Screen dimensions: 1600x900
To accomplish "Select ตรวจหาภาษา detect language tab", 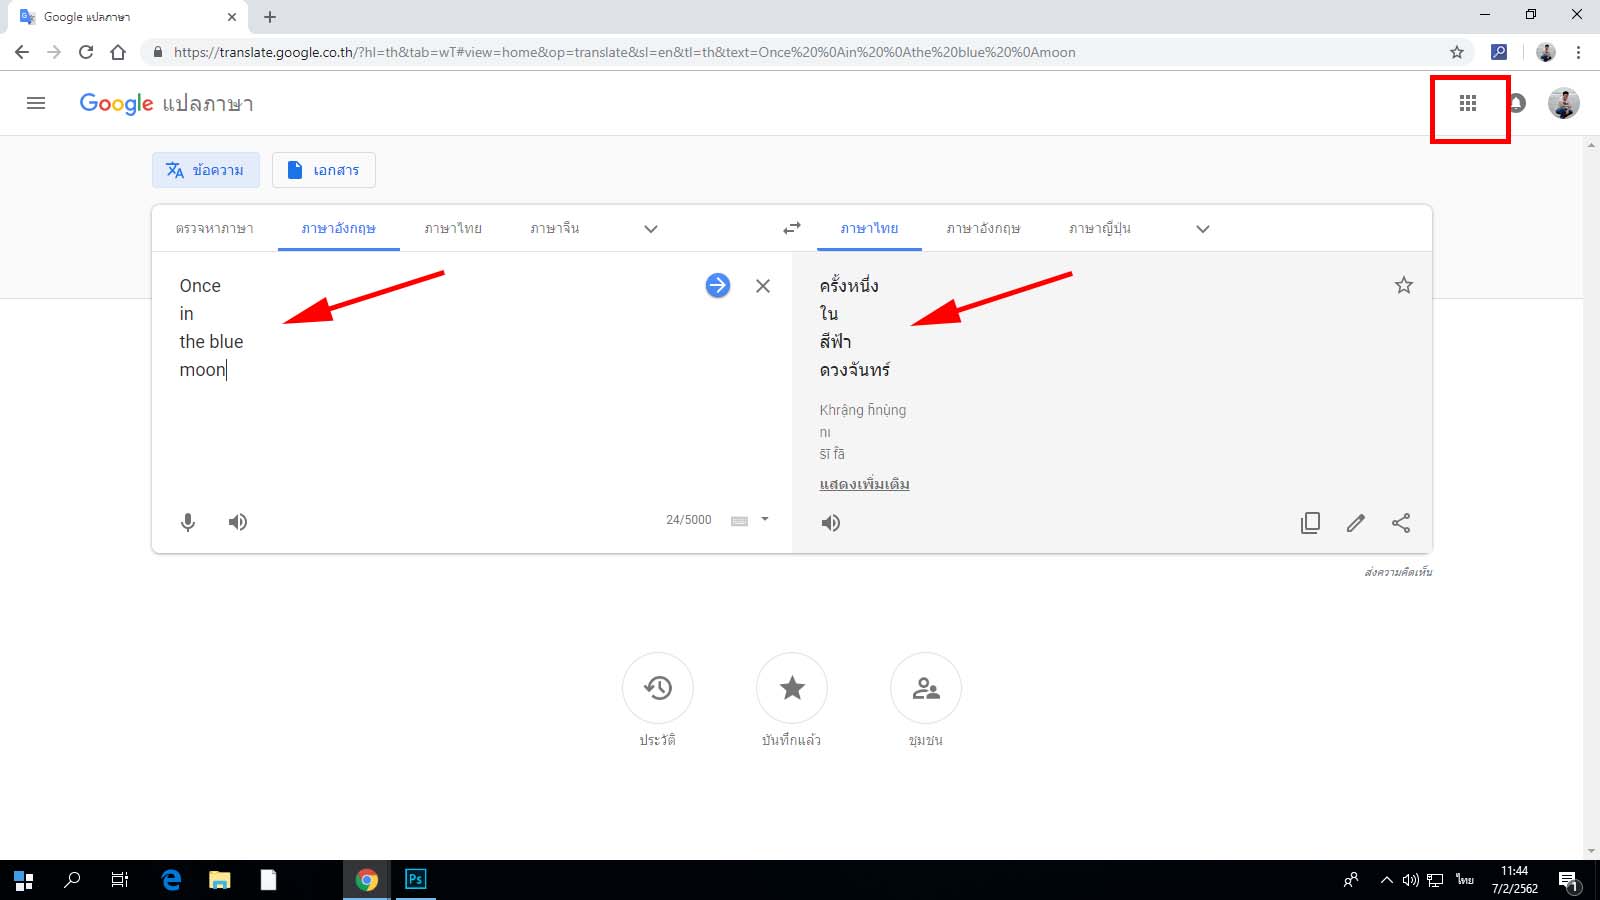I will pos(215,229).
